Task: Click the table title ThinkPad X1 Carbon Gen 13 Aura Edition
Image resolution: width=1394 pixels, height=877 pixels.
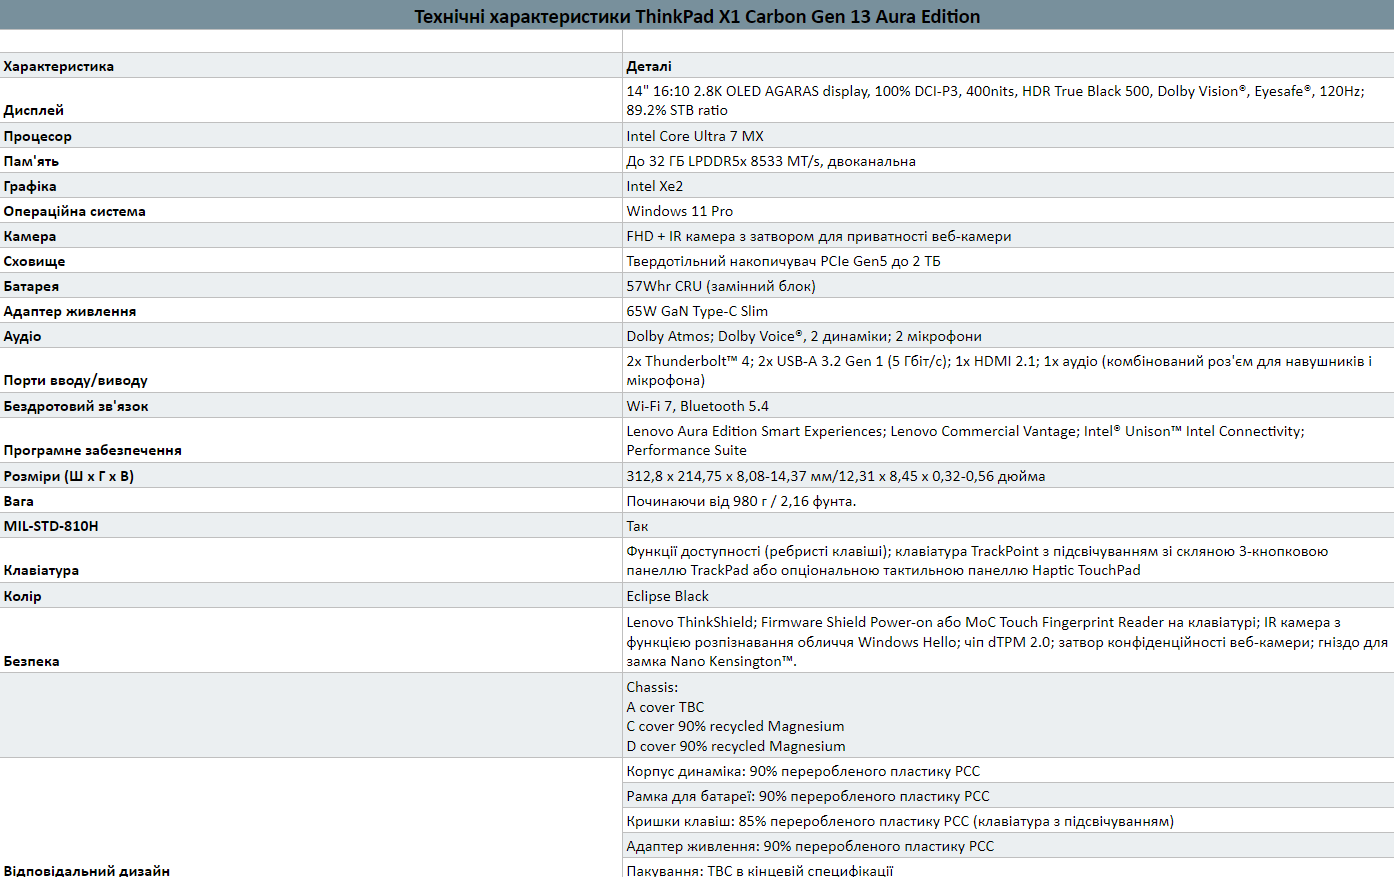Action: (697, 16)
